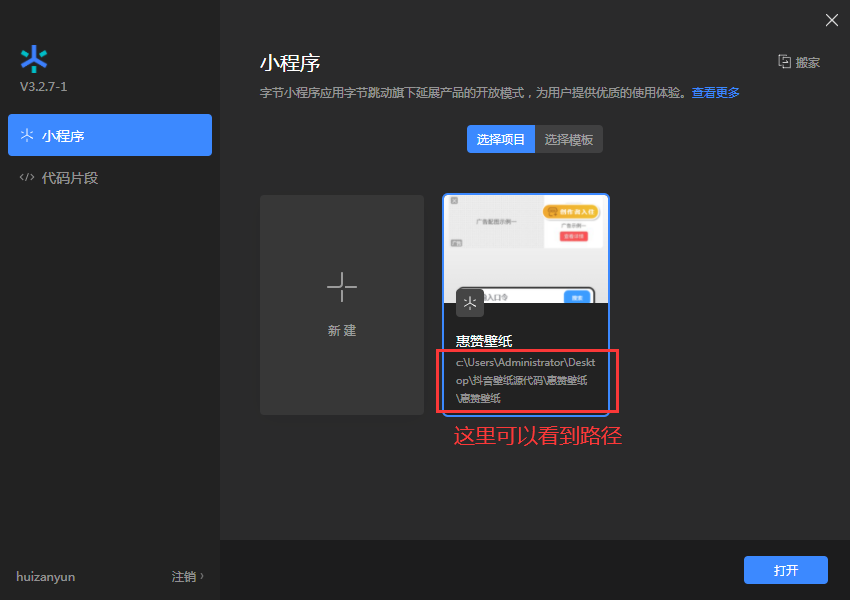The image size is (850, 600).
Task: Close the dialog with the X button
Action: tap(832, 20)
